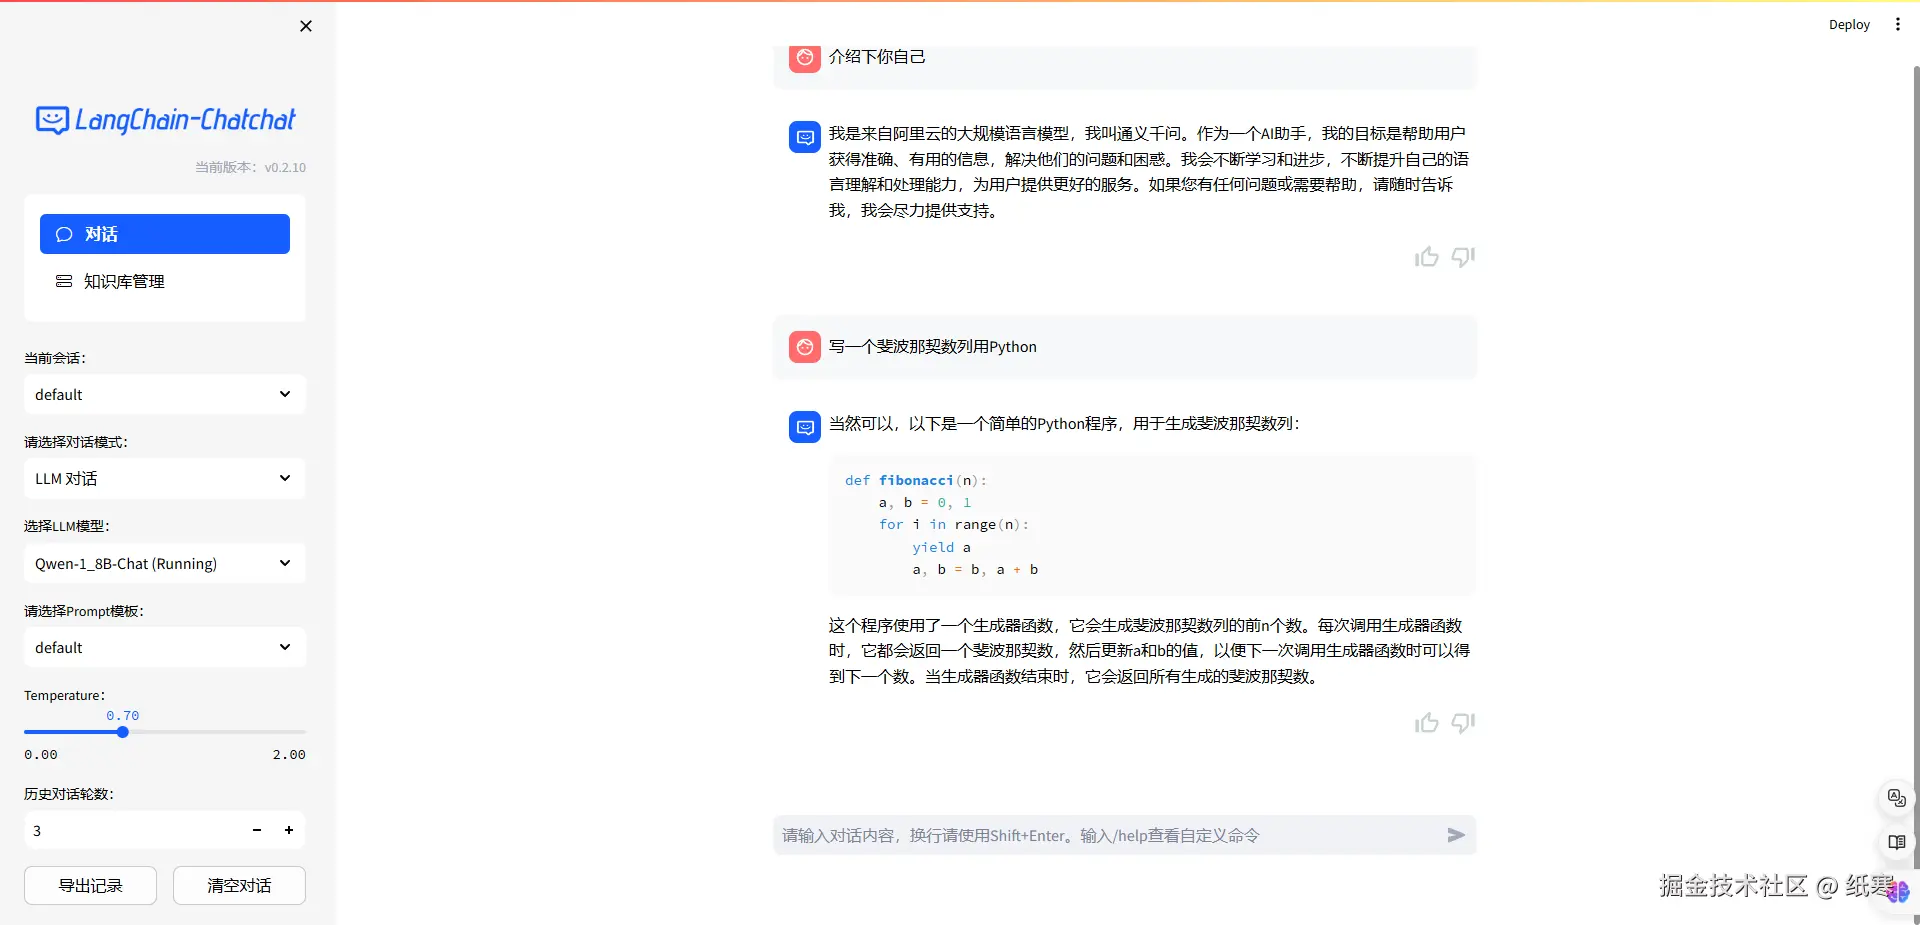
Task: Click user avatar beside 介绍下你自己
Action: point(805,57)
